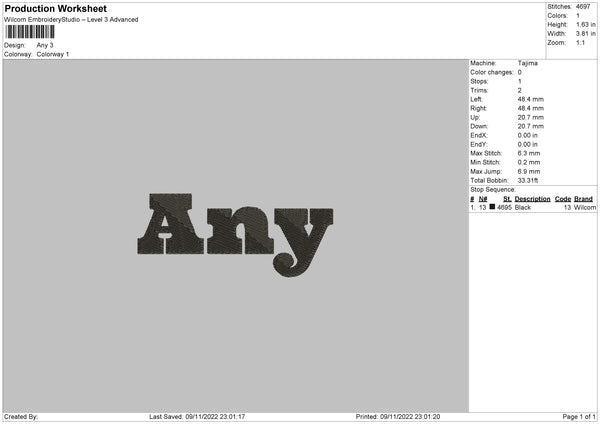Click the Height value 1.63 in
This screenshot has height=424, width=600.
tap(585, 24)
